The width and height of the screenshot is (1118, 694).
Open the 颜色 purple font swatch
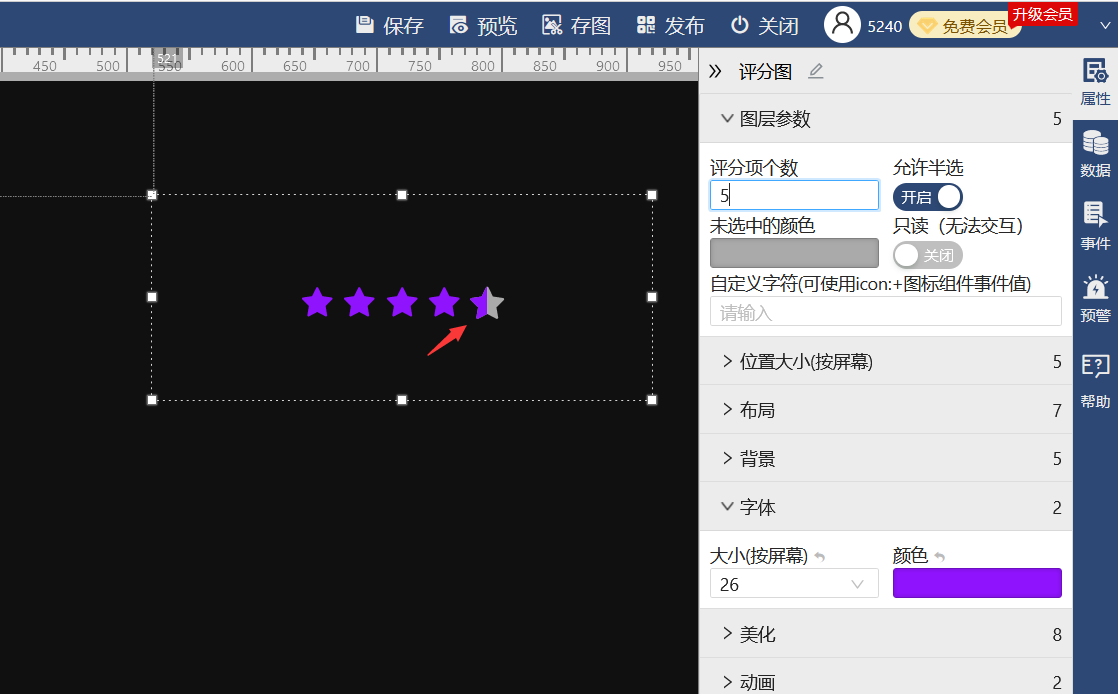[x=977, y=583]
